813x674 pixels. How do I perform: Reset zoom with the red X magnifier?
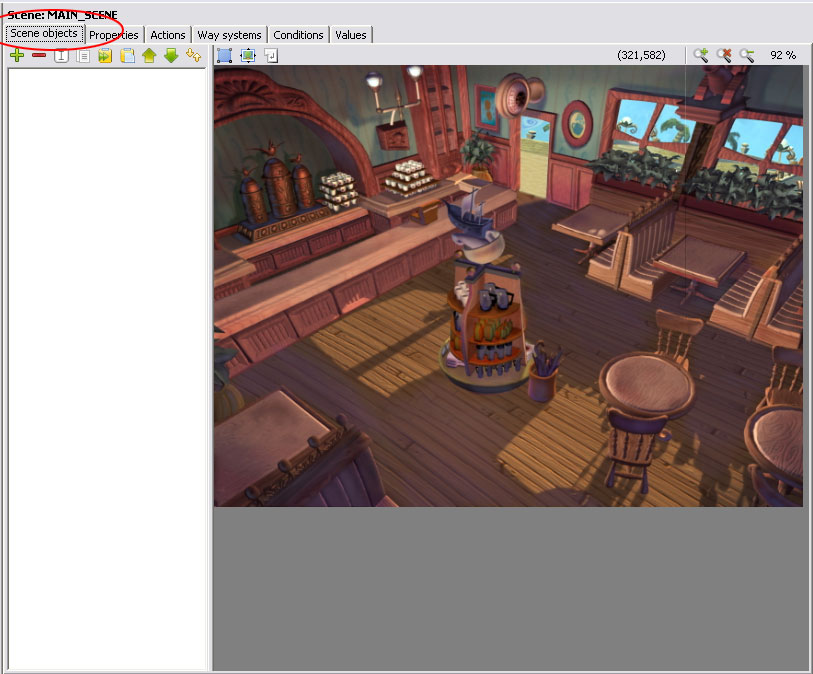point(724,55)
